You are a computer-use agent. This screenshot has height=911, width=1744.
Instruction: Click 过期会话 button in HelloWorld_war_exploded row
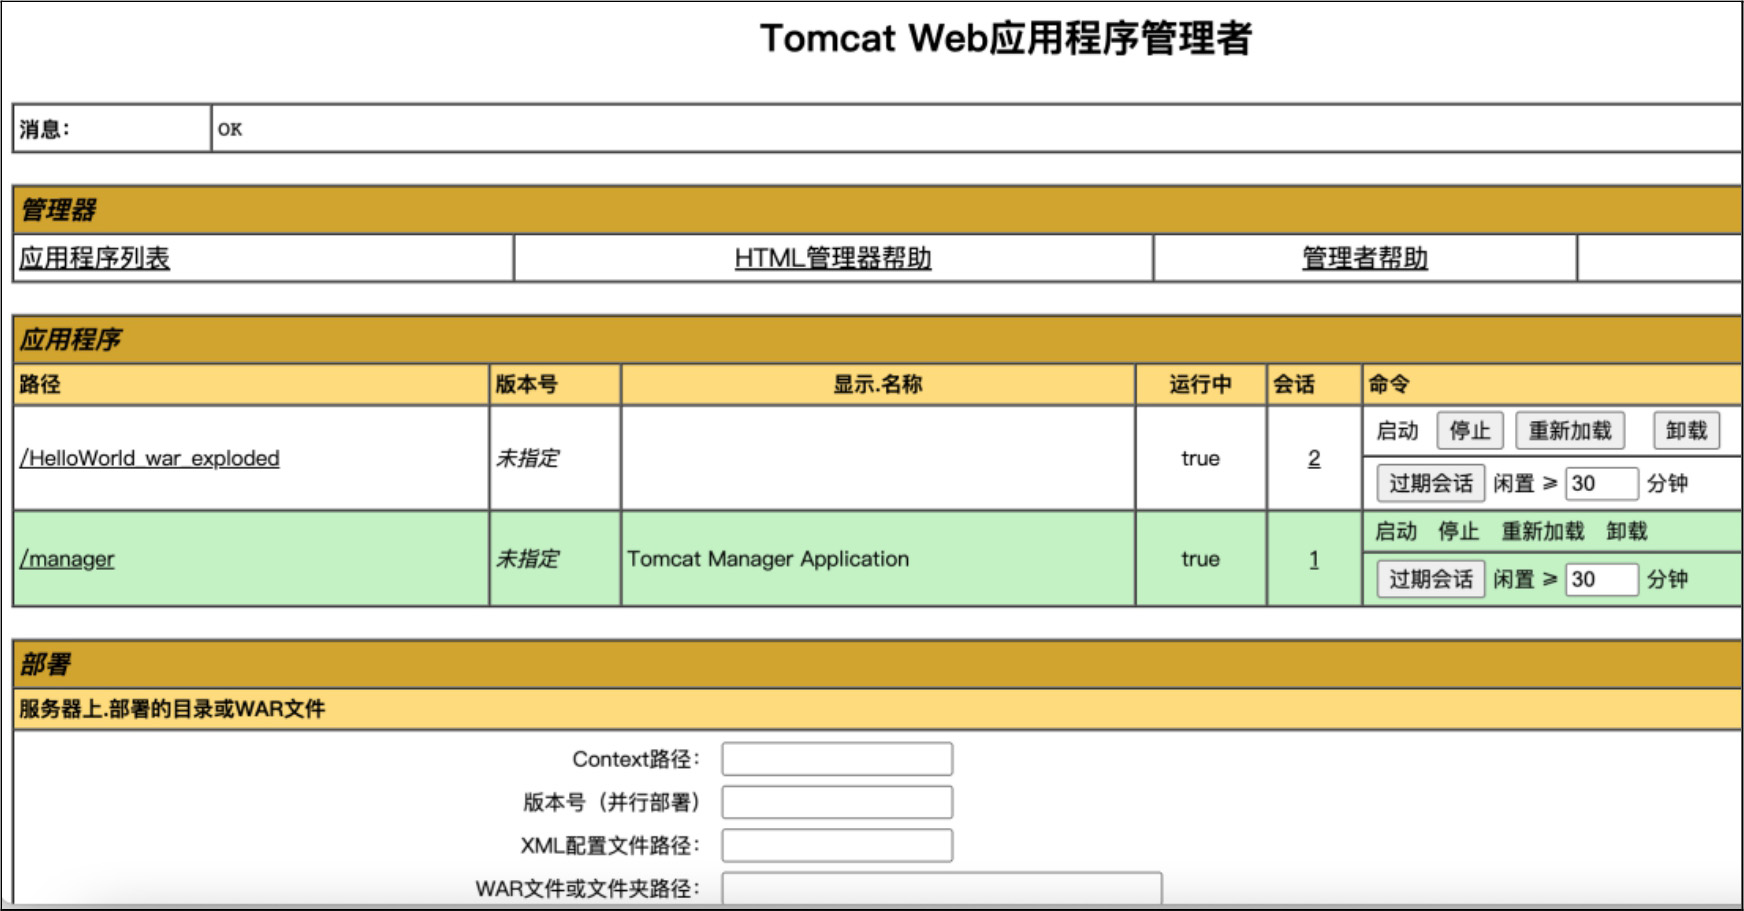(1431, 484)
